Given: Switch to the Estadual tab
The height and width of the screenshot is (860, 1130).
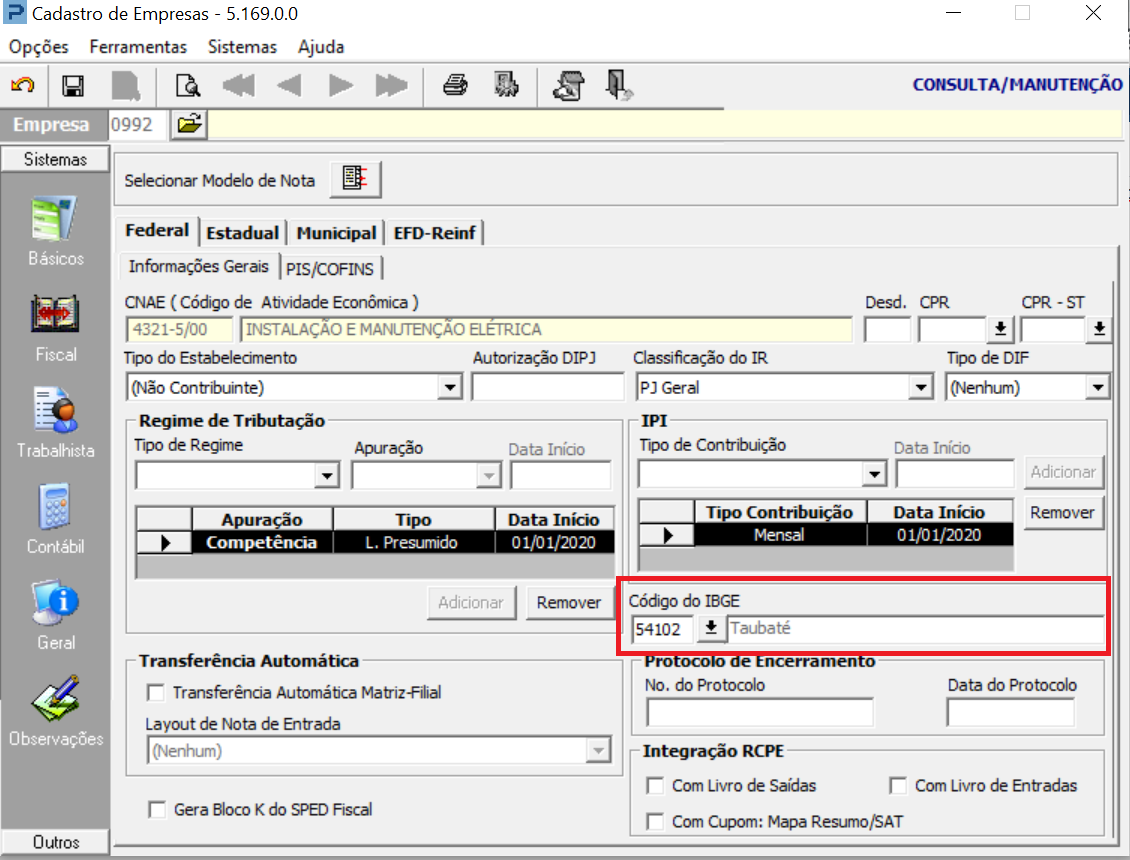Looking at the screenshot, I should (x=242, y=233).
